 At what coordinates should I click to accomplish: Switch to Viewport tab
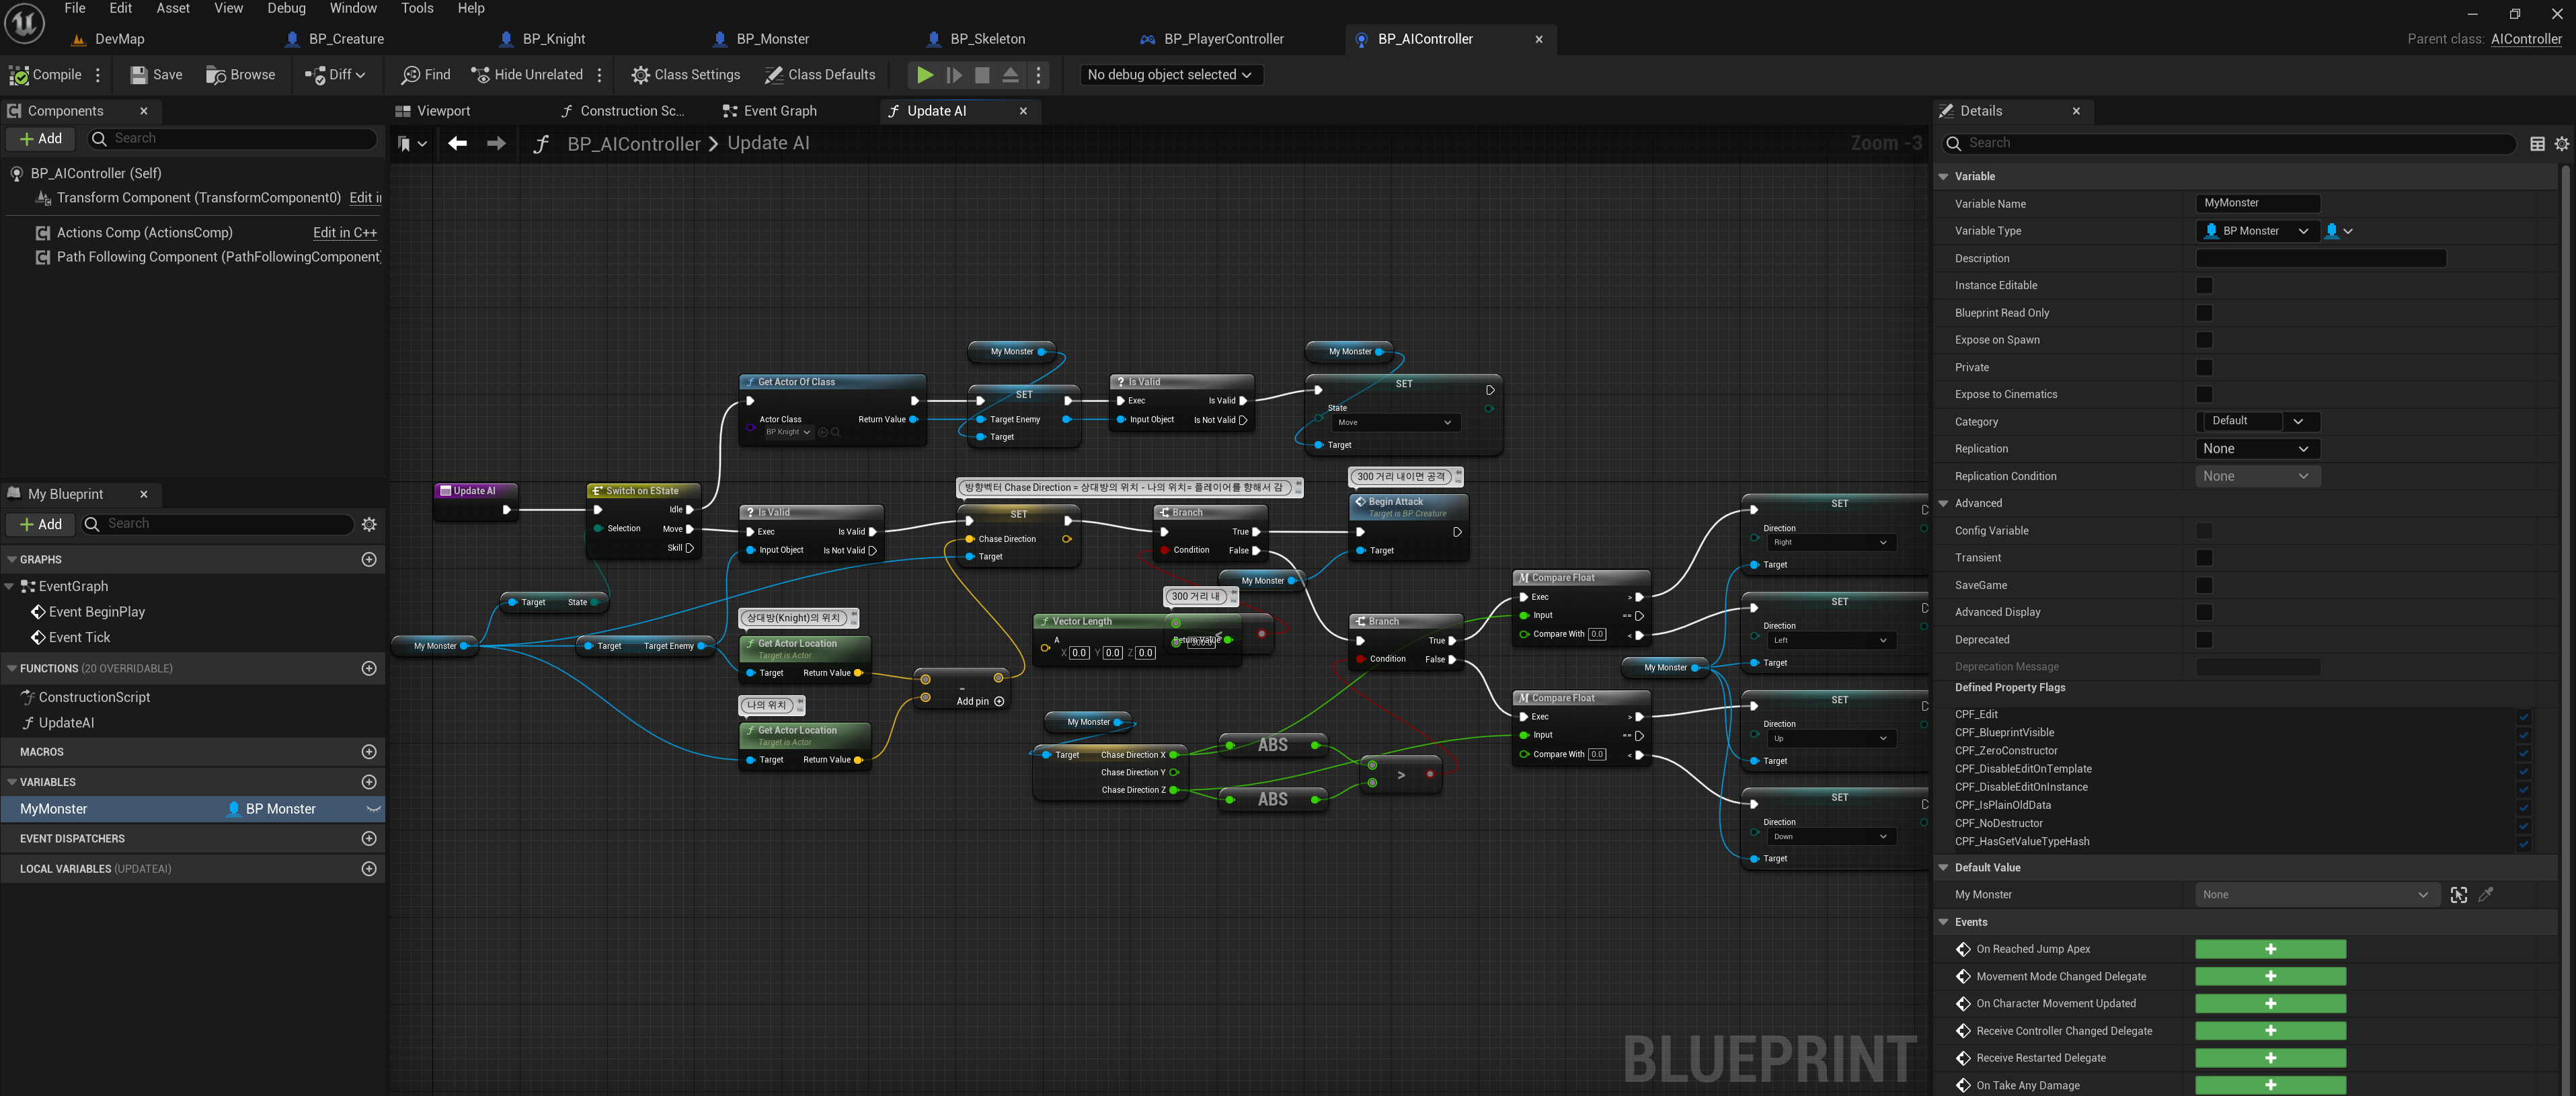pyautogui.click(x=433, y=111)
